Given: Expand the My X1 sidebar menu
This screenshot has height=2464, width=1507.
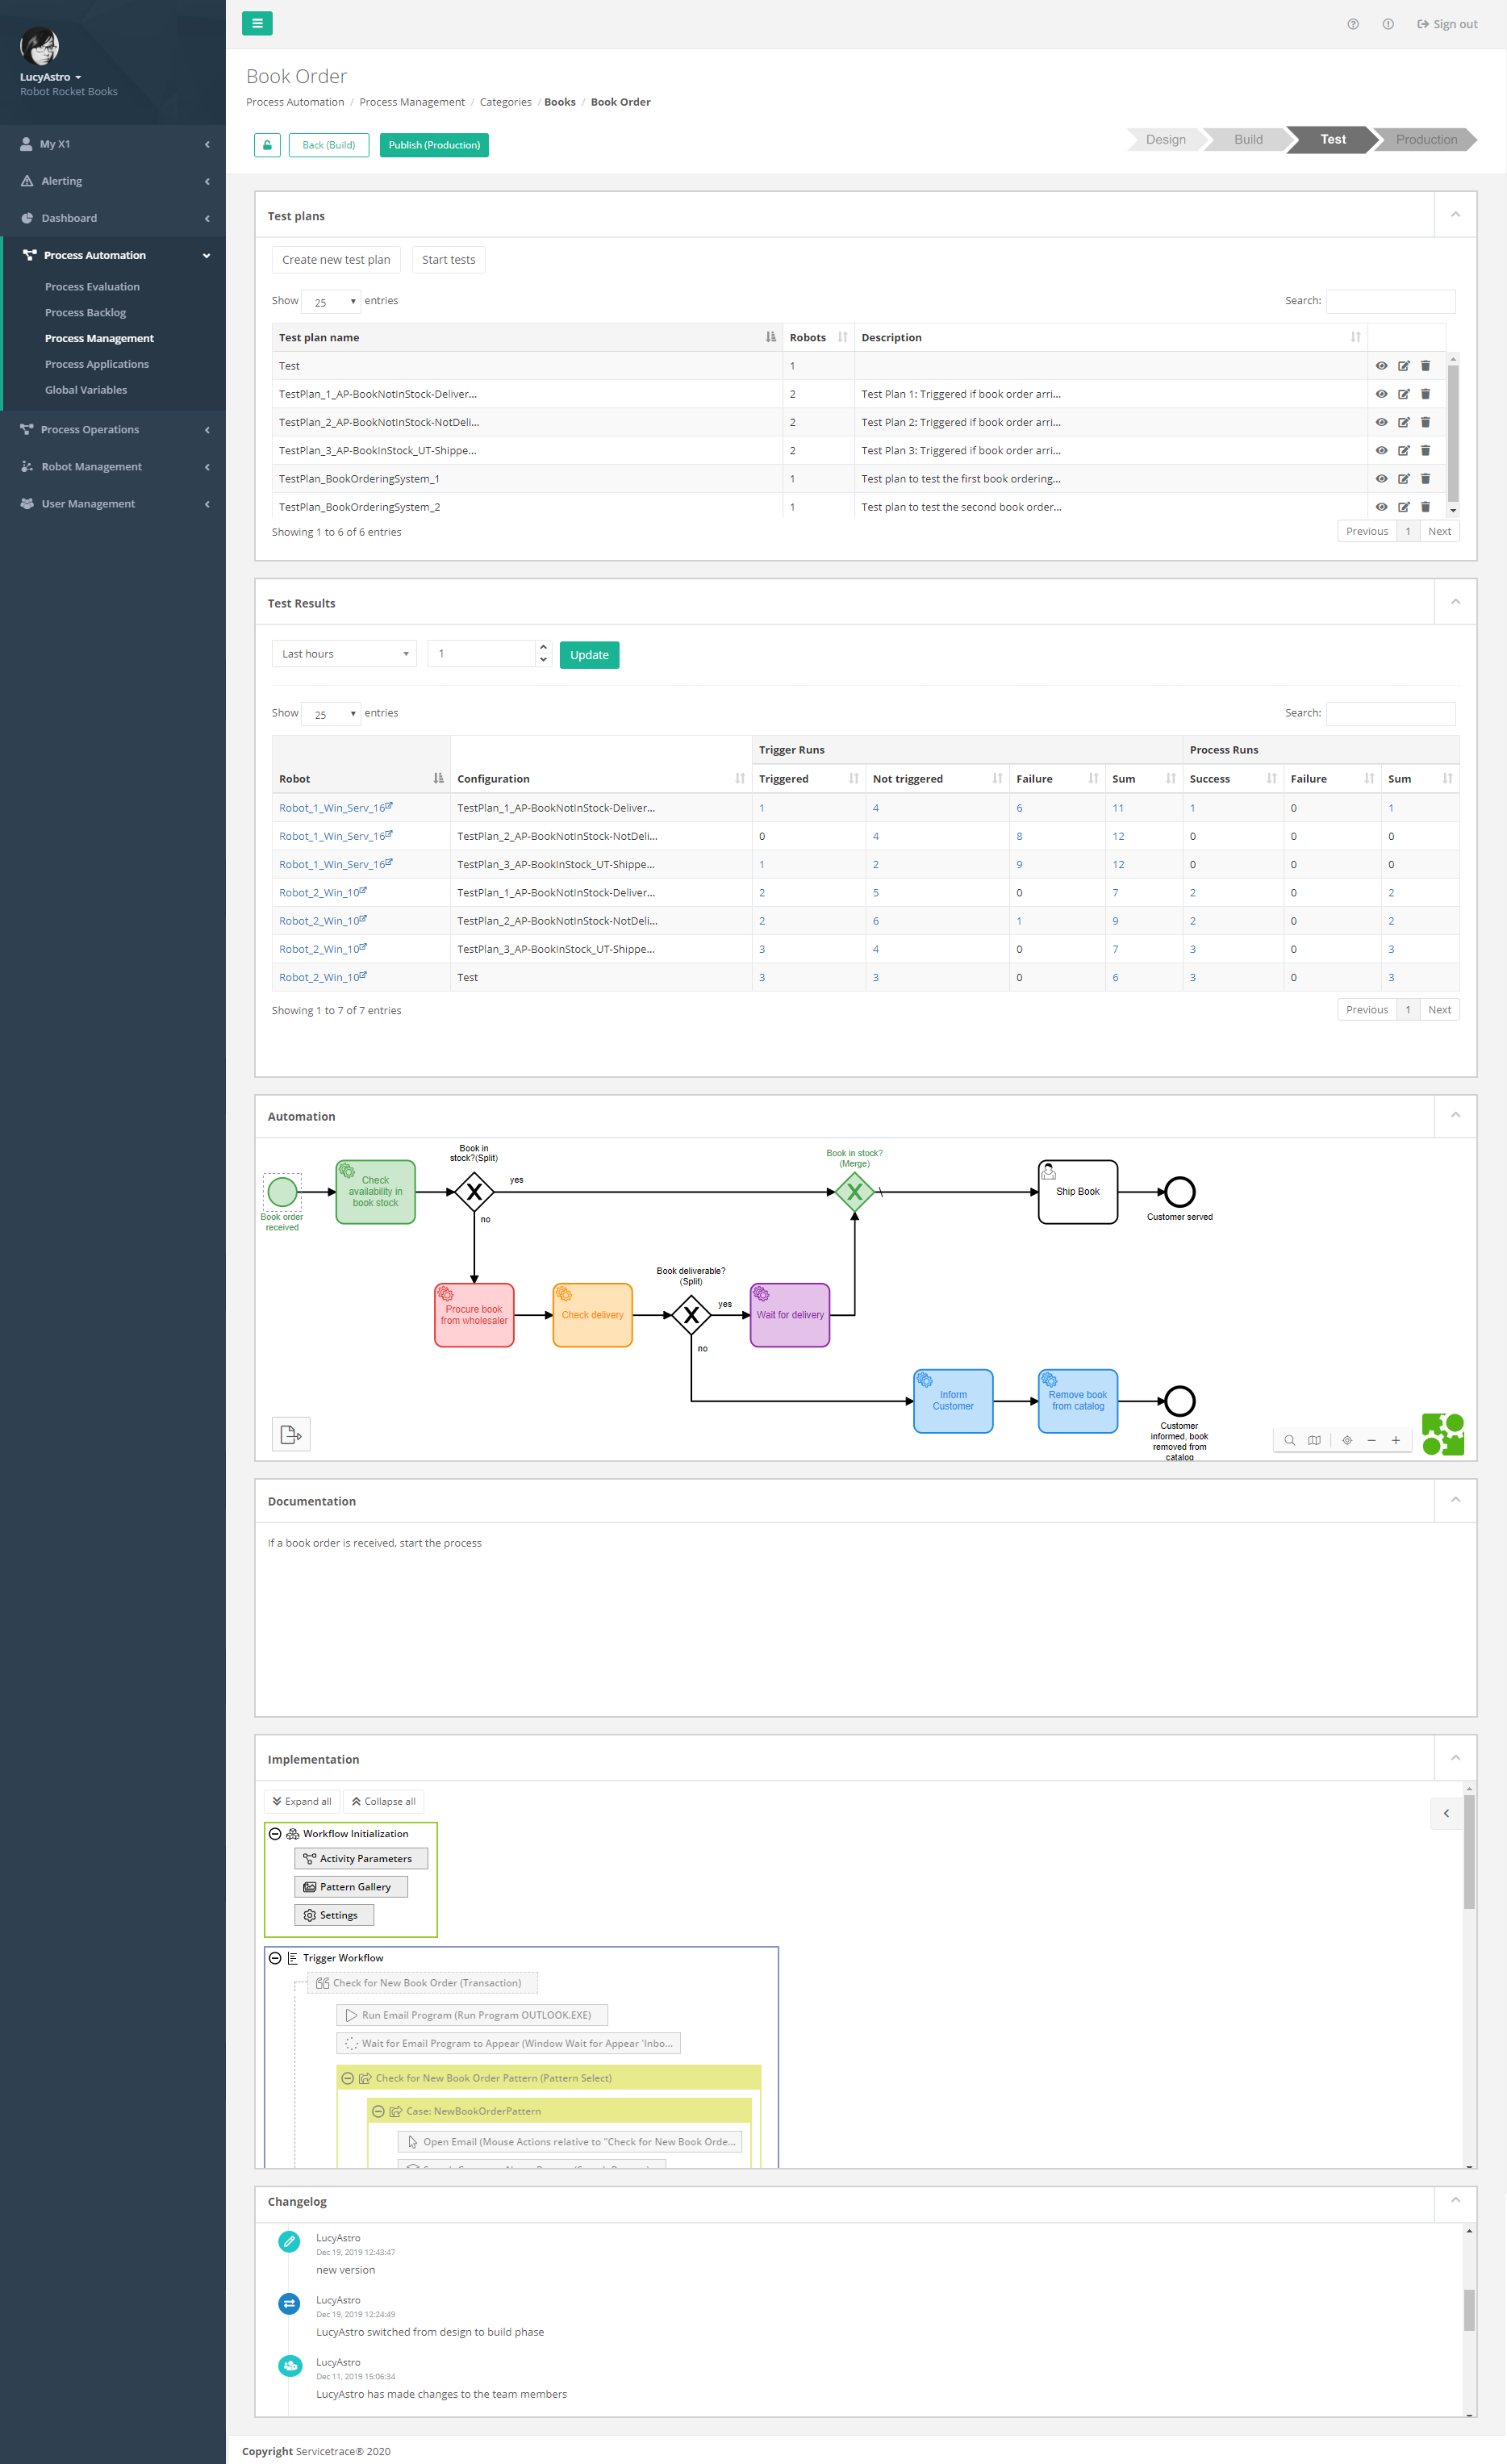Looking at the screenshot, I should 113,144.
